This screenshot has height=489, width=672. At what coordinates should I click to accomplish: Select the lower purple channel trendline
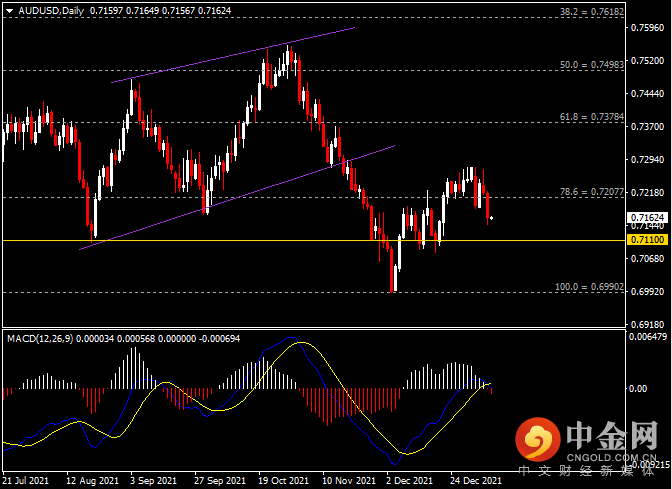(237, 198)
